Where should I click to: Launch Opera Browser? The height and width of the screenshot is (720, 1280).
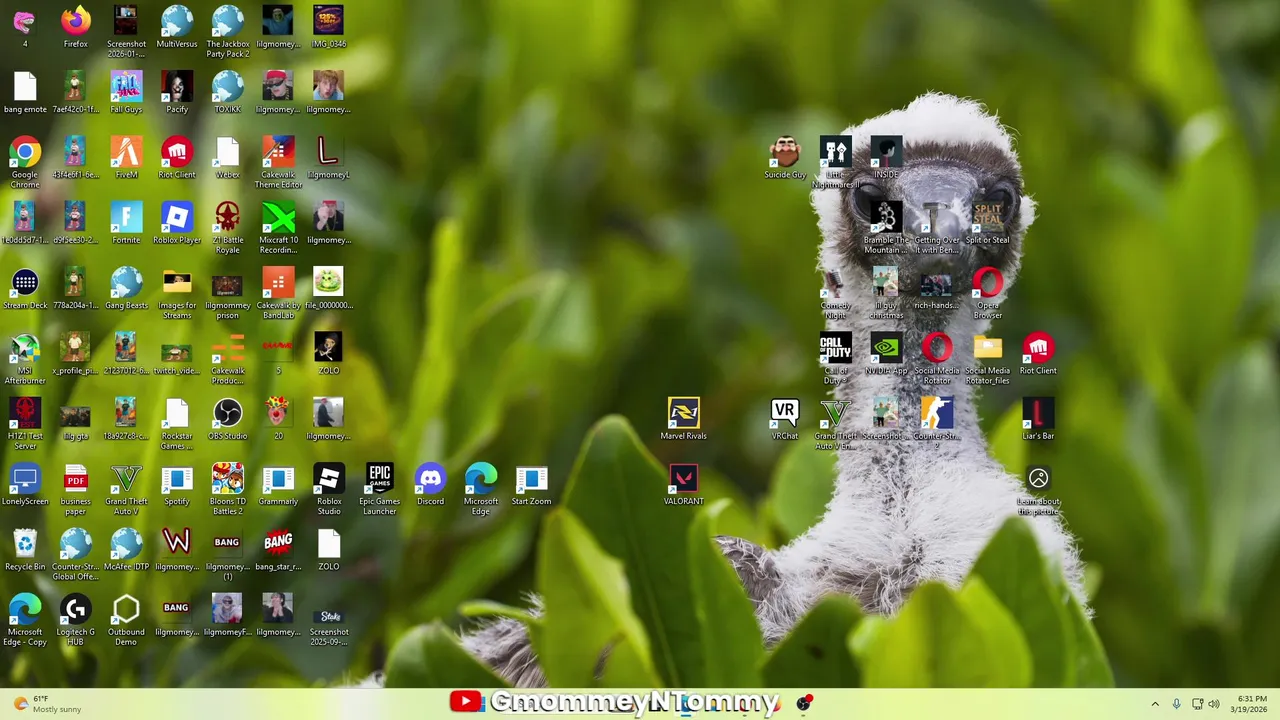(x=987, y=293)
